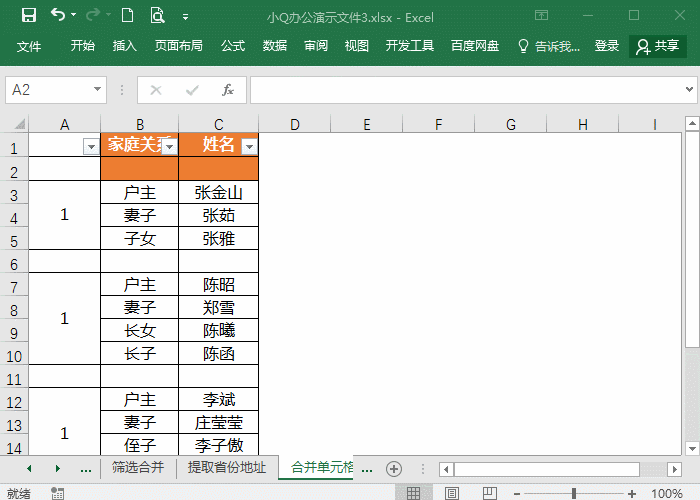This screenshot has height=500, width=700.
Task: Switch to the 筛选合并 sheet tab
Action: [x=138, y=467]
